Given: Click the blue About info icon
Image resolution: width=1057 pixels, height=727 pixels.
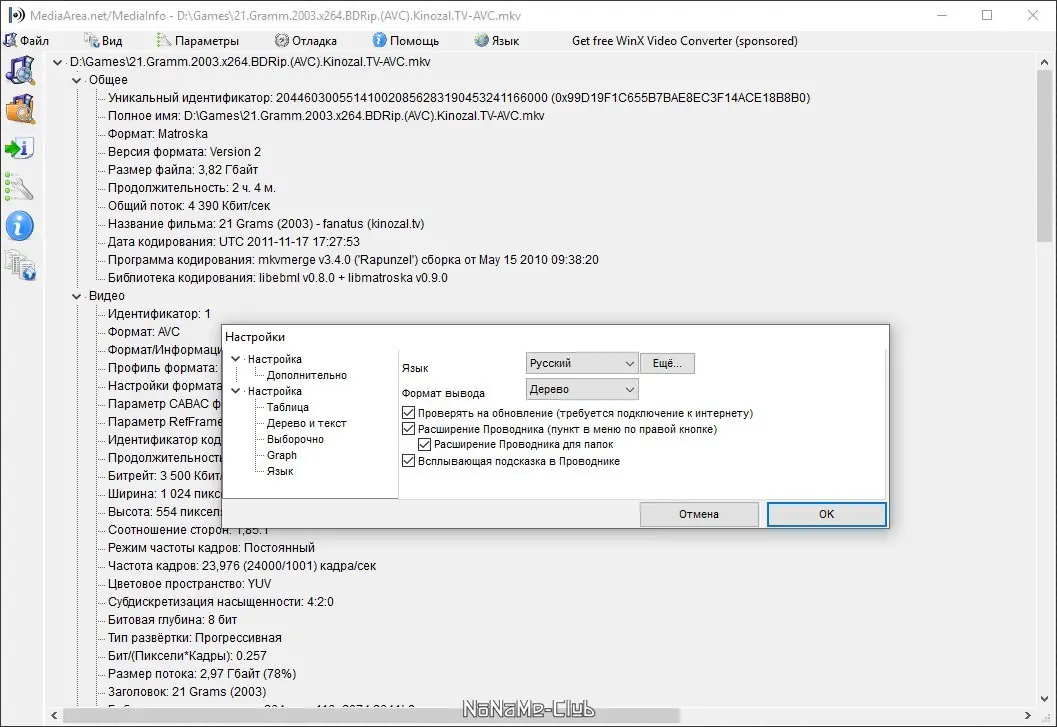Looking at the screenshot, I should 20,226.
